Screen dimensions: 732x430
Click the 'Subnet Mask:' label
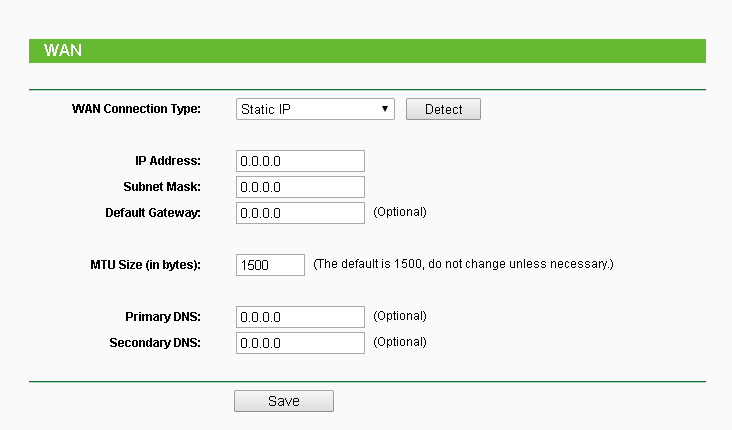pyautogui.click(x=162, y=186)
